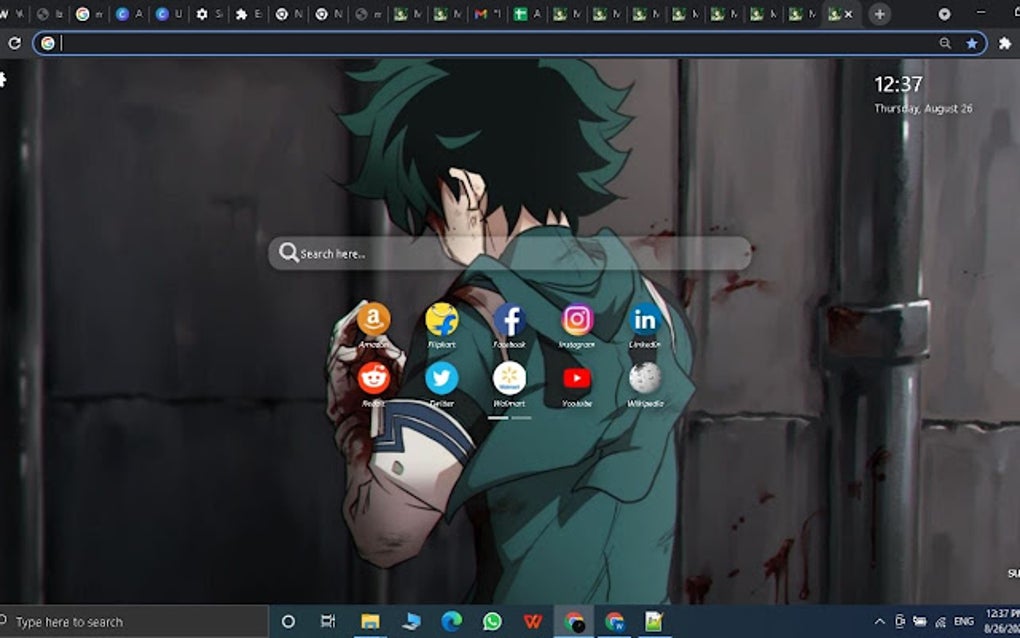Open the YouTube shortcut icon

point(578,380)
